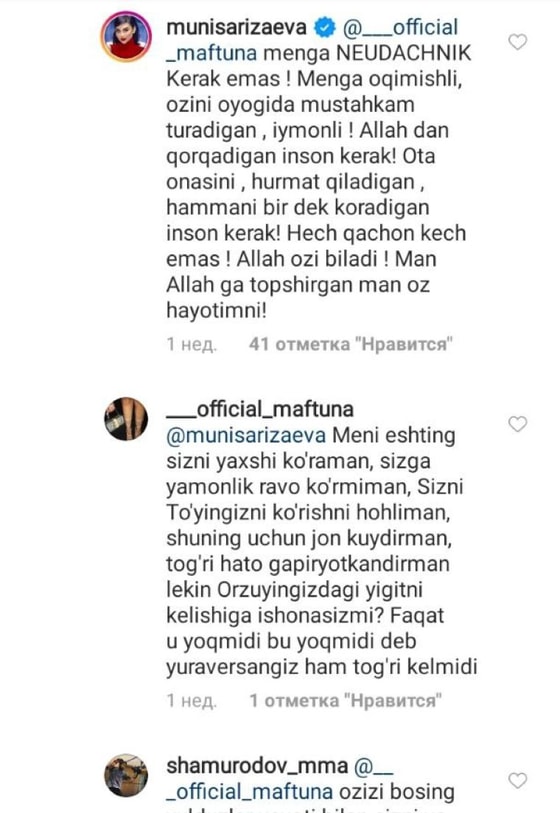View the 1 отметка "Нравится" likes list

pos(346,700)
